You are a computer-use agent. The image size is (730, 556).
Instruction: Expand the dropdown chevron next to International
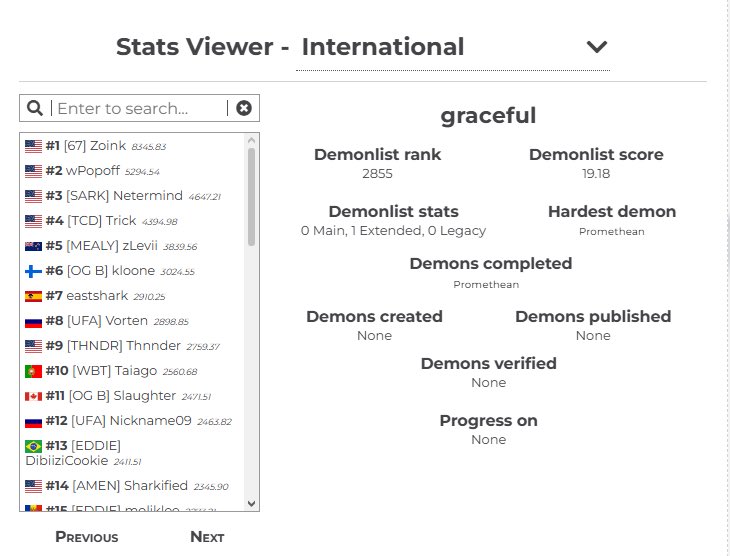point(596,47)
